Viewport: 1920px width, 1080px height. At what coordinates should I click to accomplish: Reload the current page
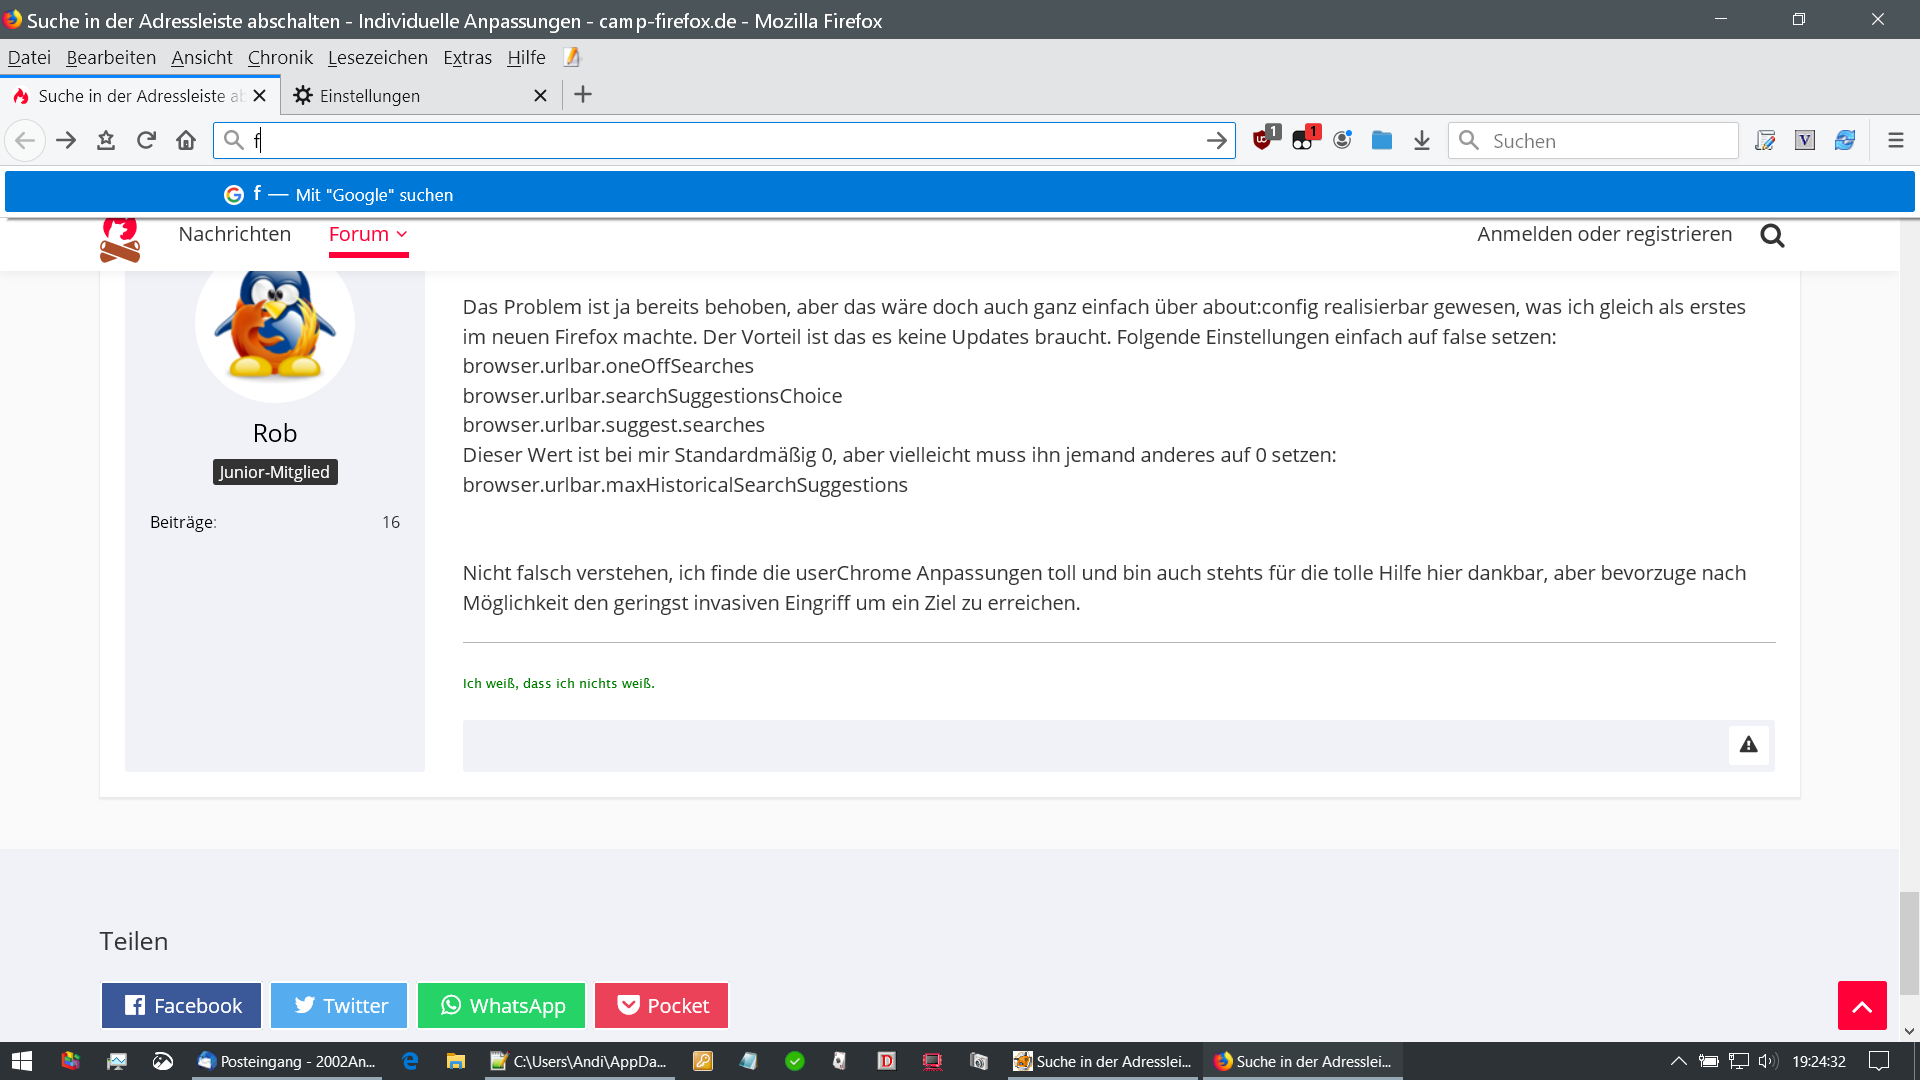pos(146,141)
